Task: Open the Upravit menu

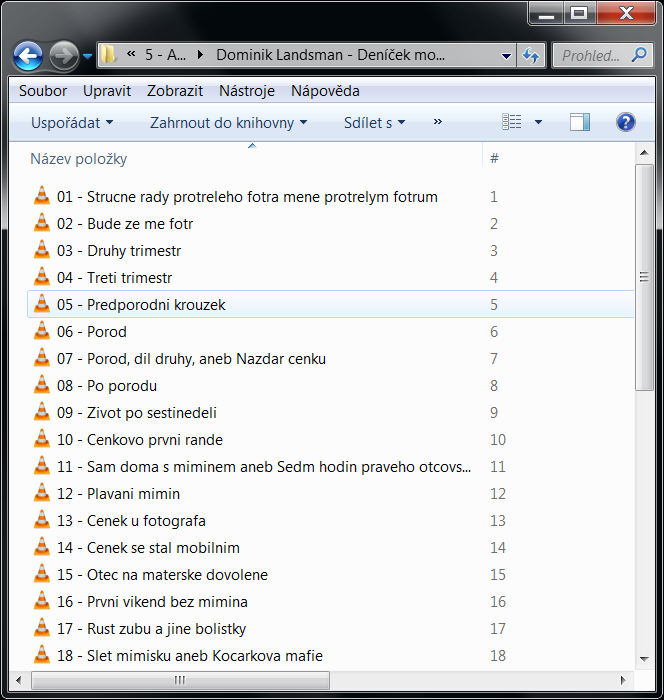Action: [x=107, y=91]
